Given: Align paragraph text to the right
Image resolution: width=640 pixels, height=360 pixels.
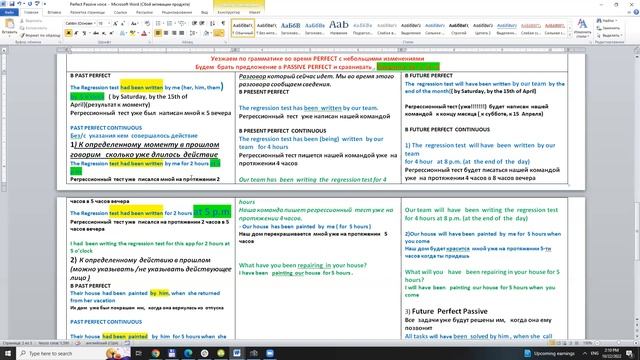Looking at the screenshot, I should tap(174, 33).
